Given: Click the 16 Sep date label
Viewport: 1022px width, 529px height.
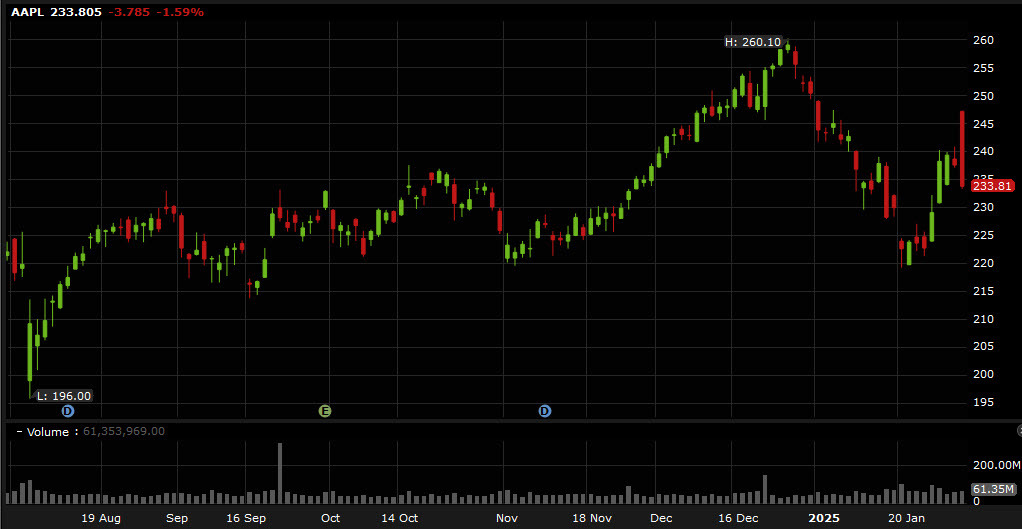Looking at the screenshot, I should [246, 519].
